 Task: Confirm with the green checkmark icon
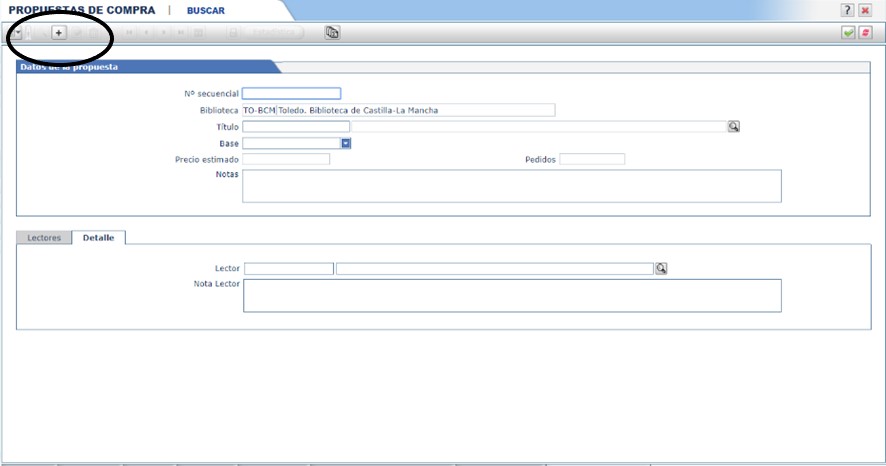tap(848, 33)
